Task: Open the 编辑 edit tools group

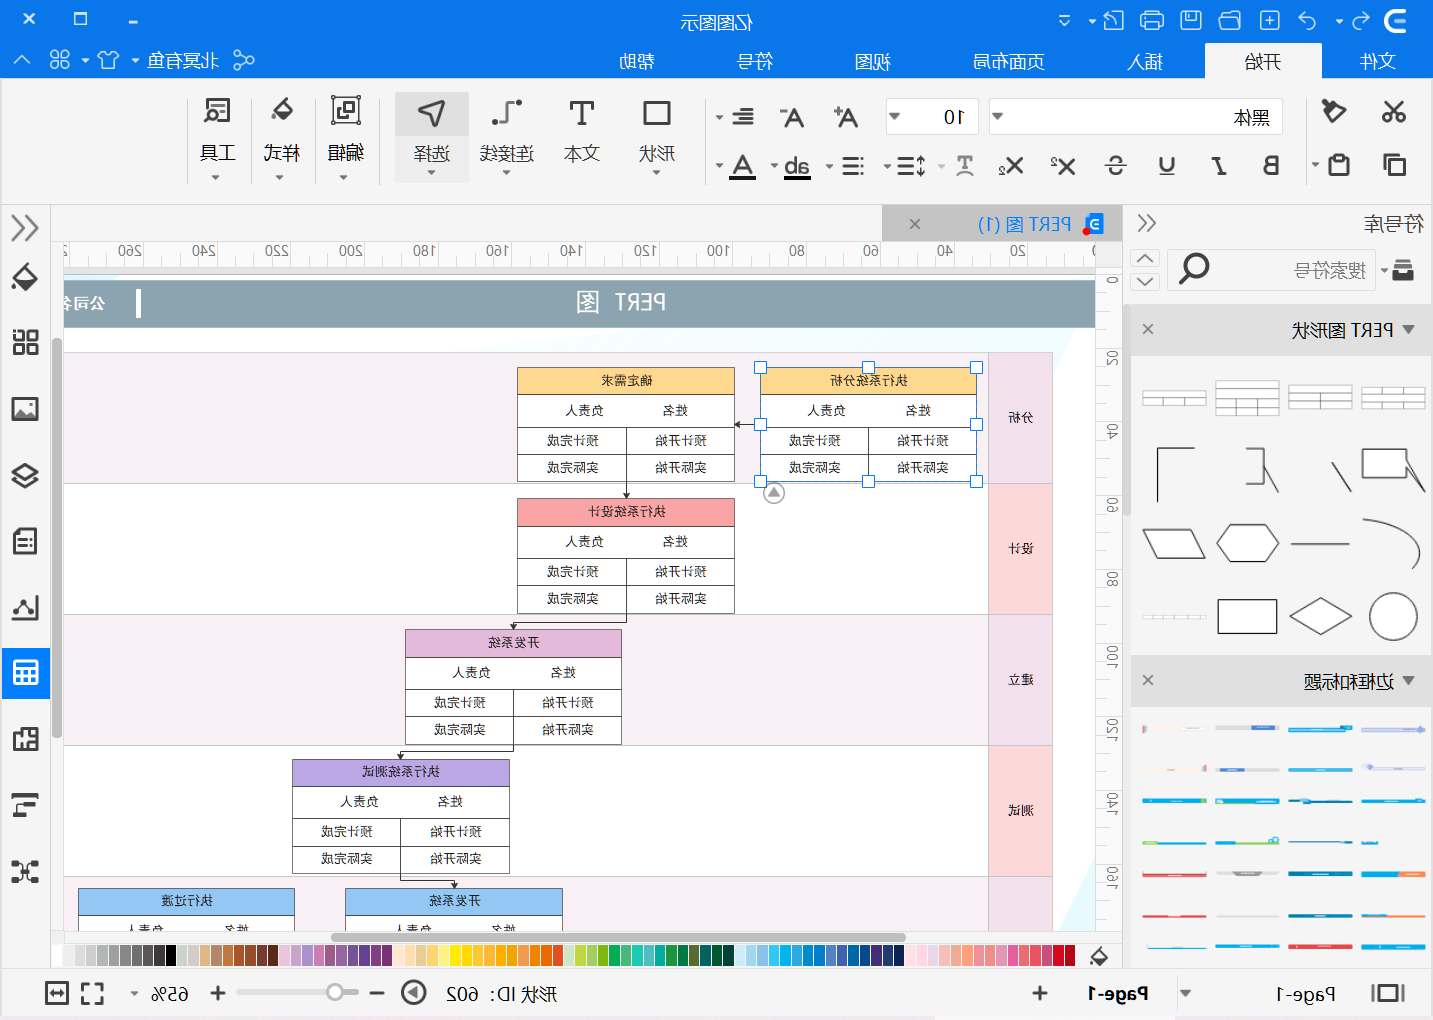Action: click(345, 137)
